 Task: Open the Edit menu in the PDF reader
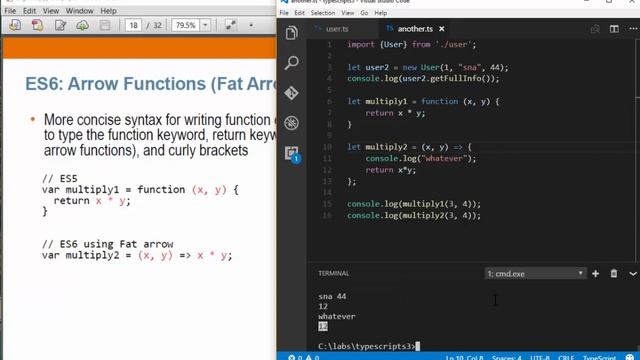pyautogui.click(x=29, y=11)
